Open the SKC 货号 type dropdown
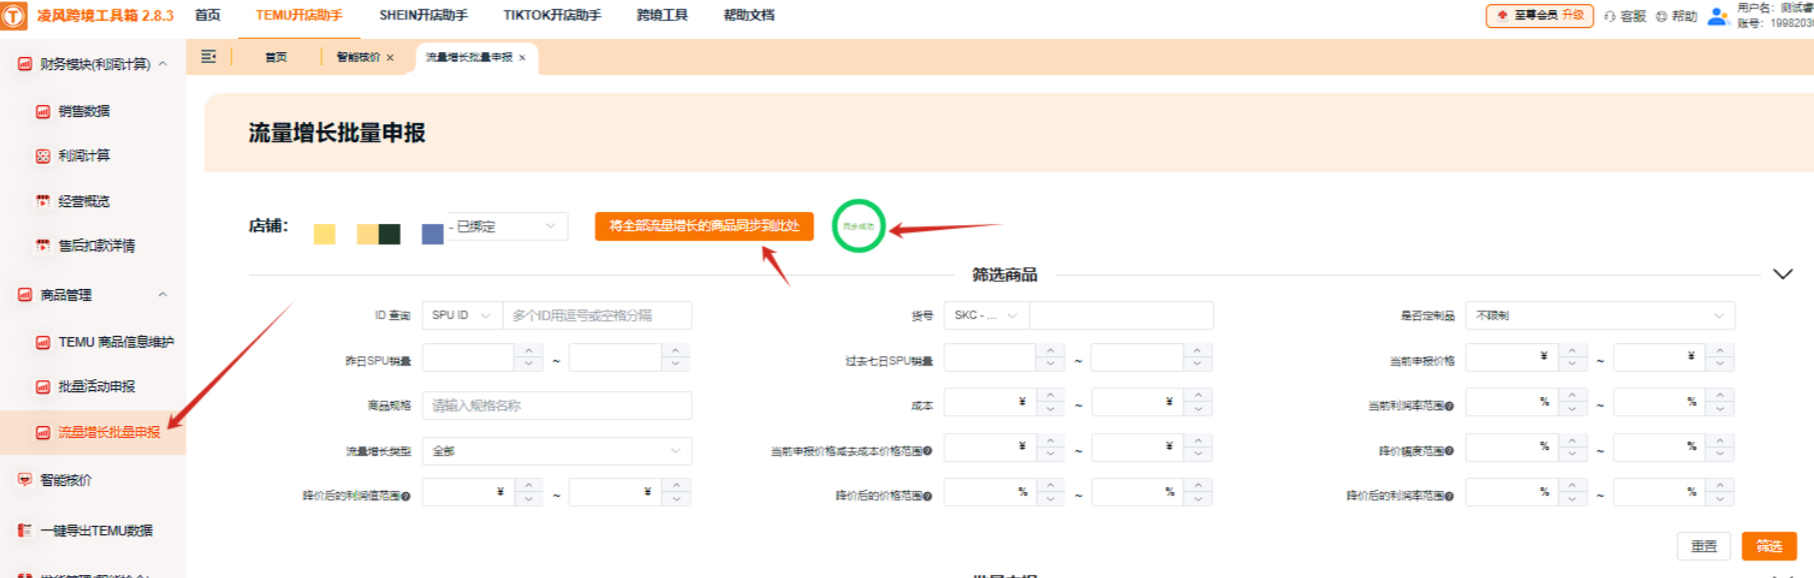Screen dimensions: 1814x578 point(986,315)
